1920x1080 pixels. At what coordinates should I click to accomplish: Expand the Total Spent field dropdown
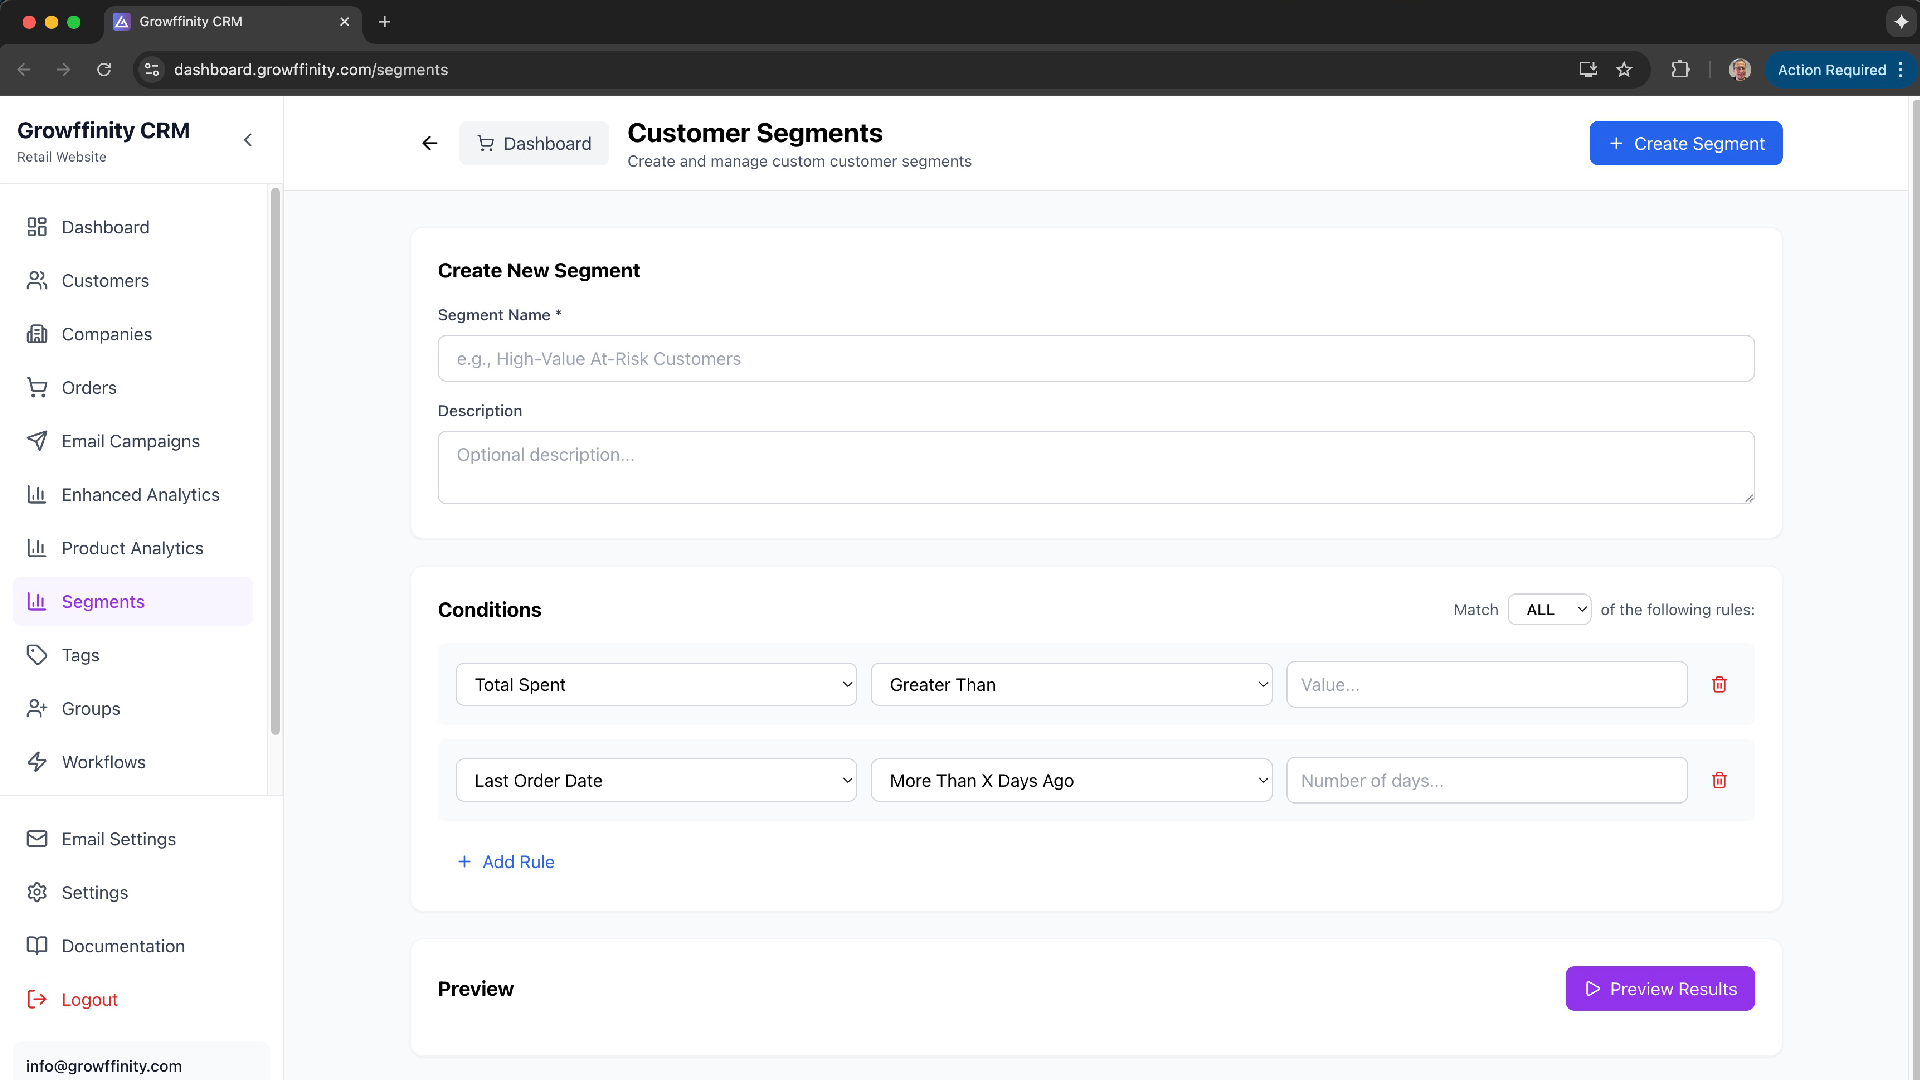656,685
